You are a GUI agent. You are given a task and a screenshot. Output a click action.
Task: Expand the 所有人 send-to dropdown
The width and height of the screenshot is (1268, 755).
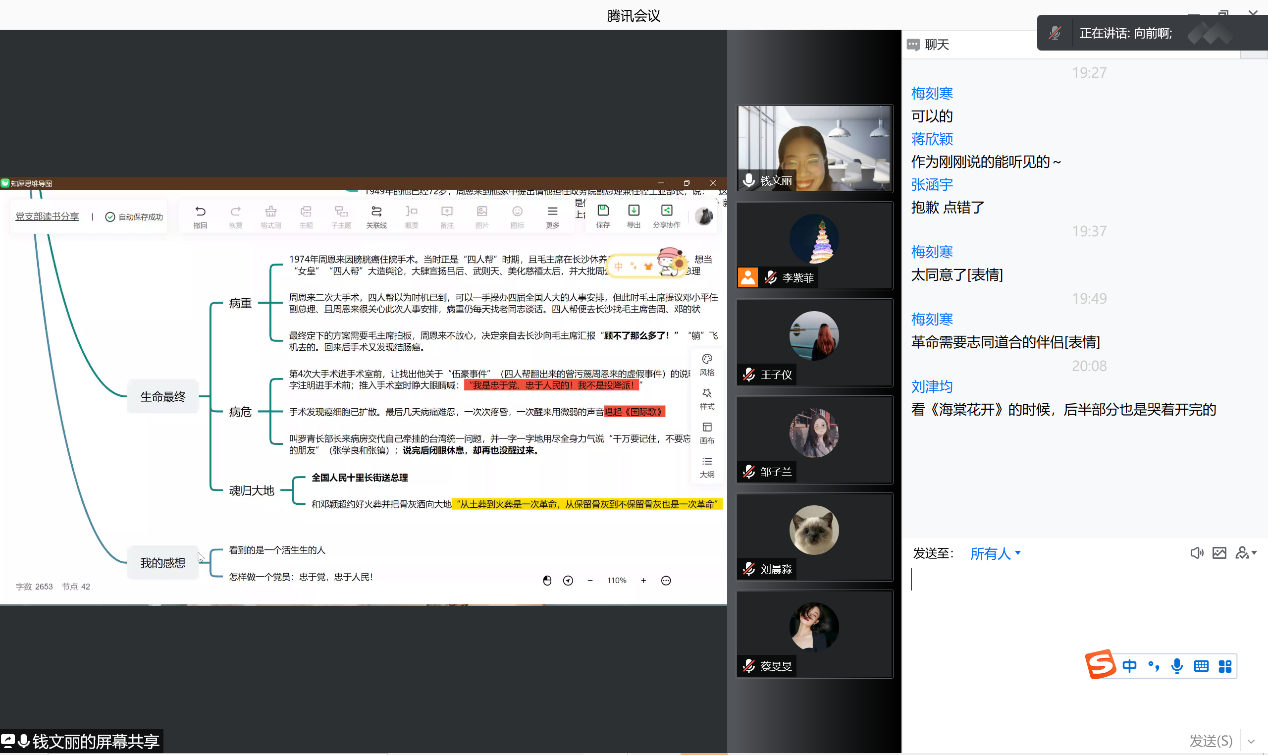(x=995, y=554)
